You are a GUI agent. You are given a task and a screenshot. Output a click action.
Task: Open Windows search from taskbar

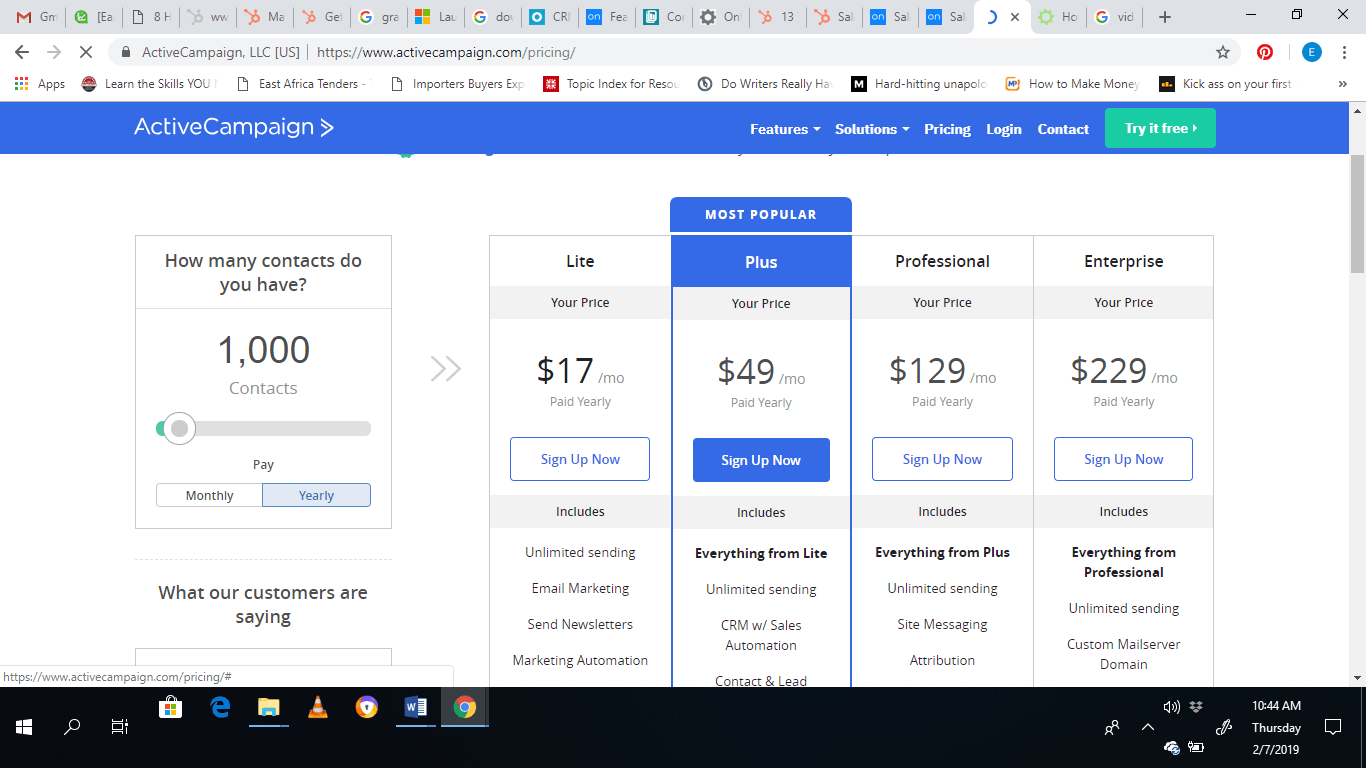[72, 727]
